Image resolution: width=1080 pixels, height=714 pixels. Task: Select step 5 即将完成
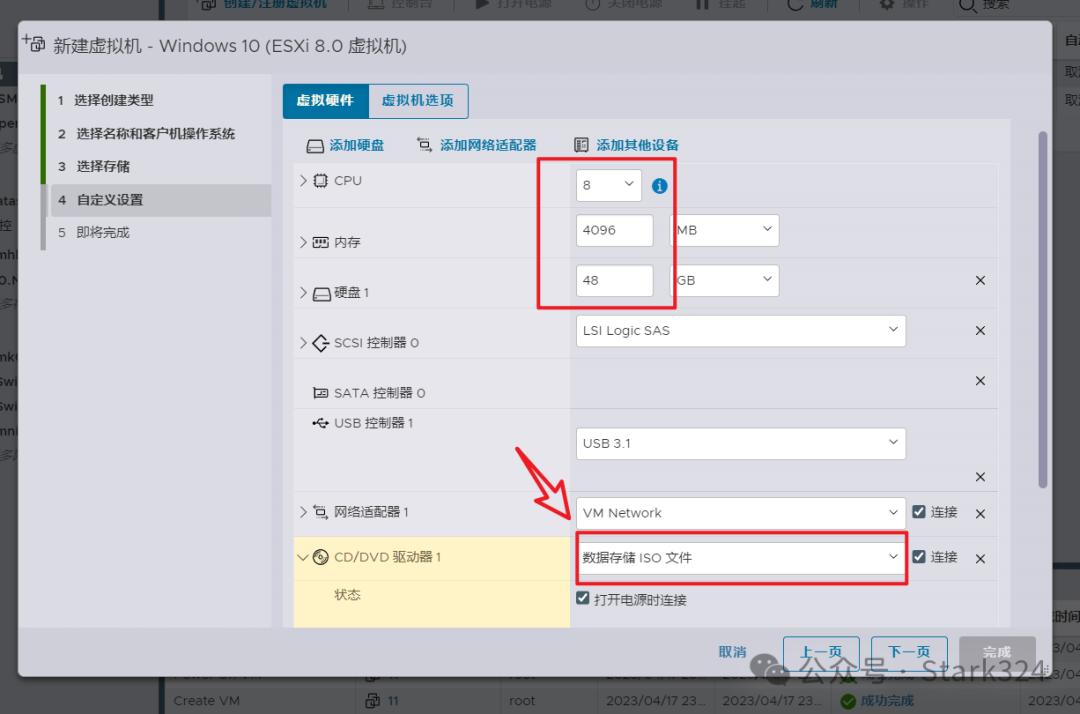158,233
